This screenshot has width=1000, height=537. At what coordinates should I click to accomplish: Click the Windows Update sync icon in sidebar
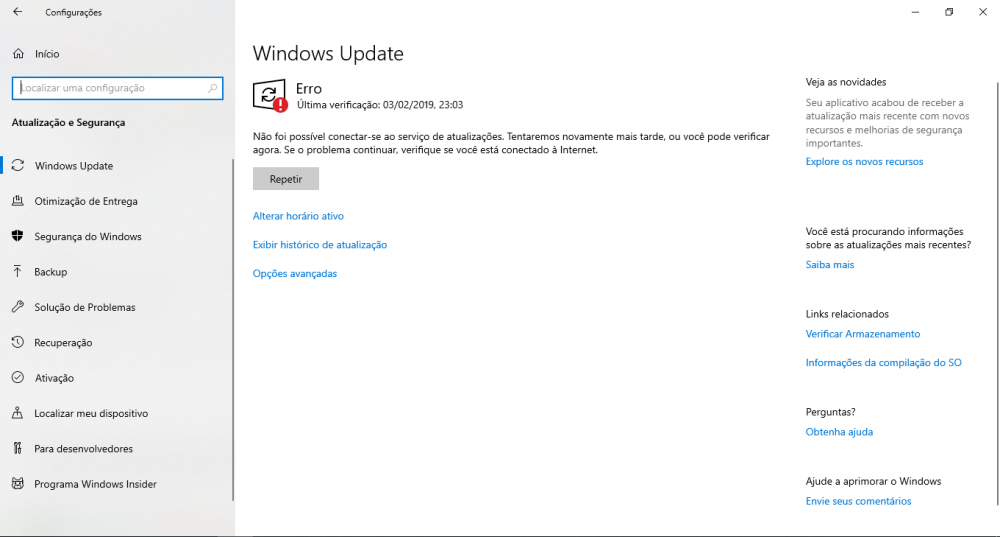click(18, 165)
